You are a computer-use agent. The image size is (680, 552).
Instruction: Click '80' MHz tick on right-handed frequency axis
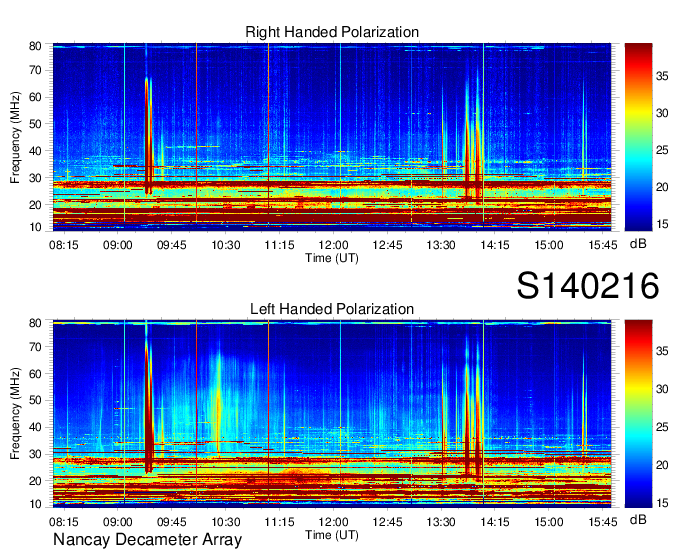pyautogui.click(x=35, y=46)
